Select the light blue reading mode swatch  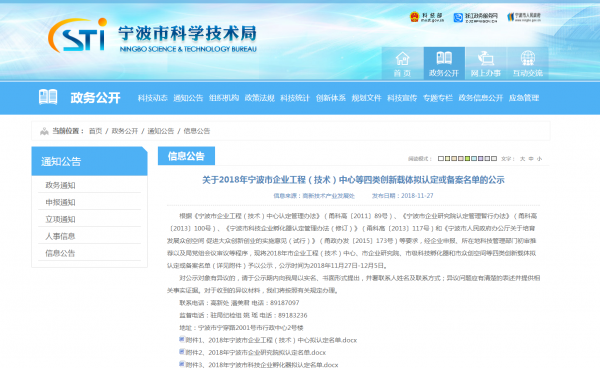474,158
